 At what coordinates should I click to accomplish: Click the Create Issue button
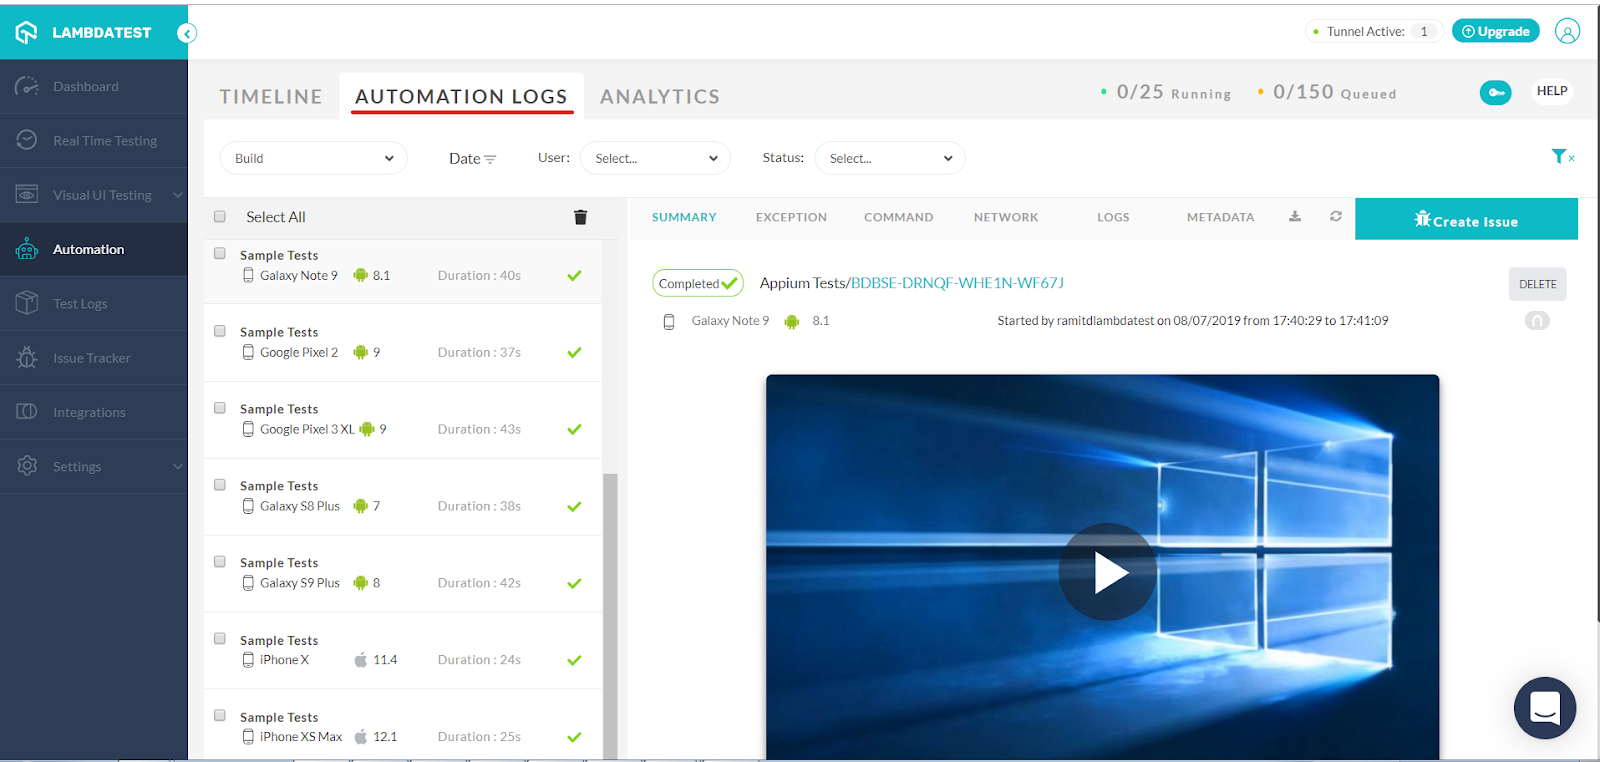click(x=1465, y=220)
